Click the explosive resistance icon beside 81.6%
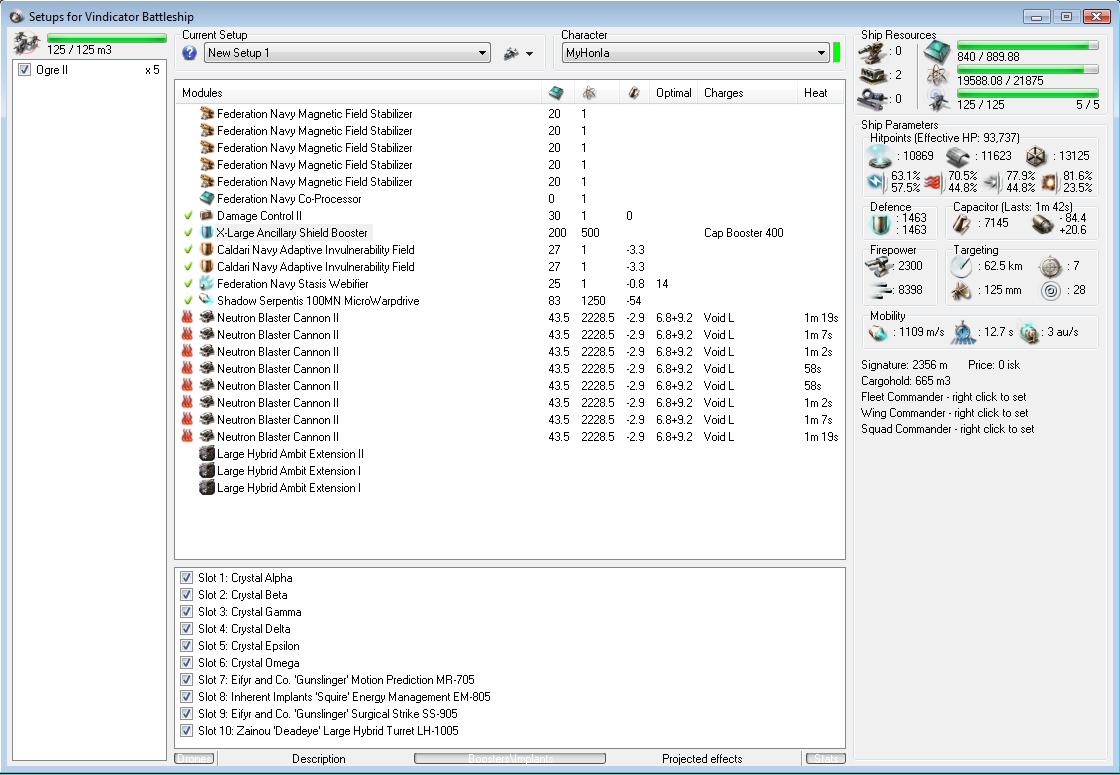The image size is (1120, 775). click(1049, 182)
